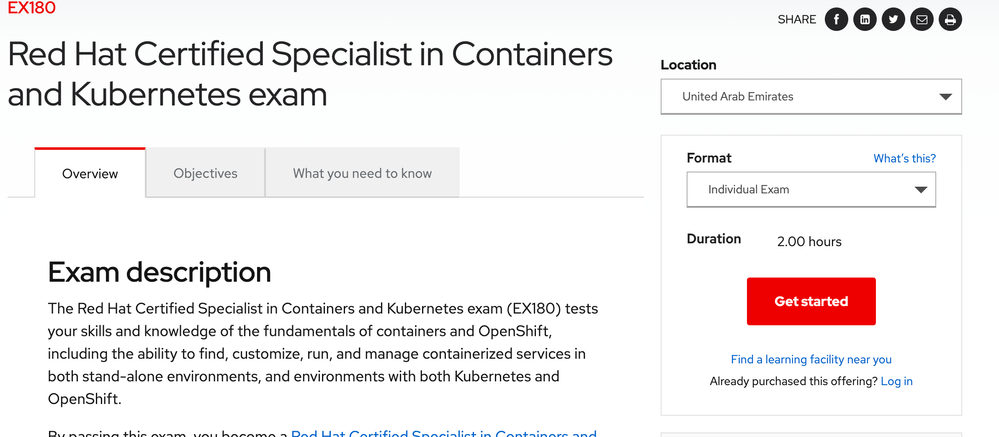Print the page using printer icon
Screen dimensions: 999x437
950,19
